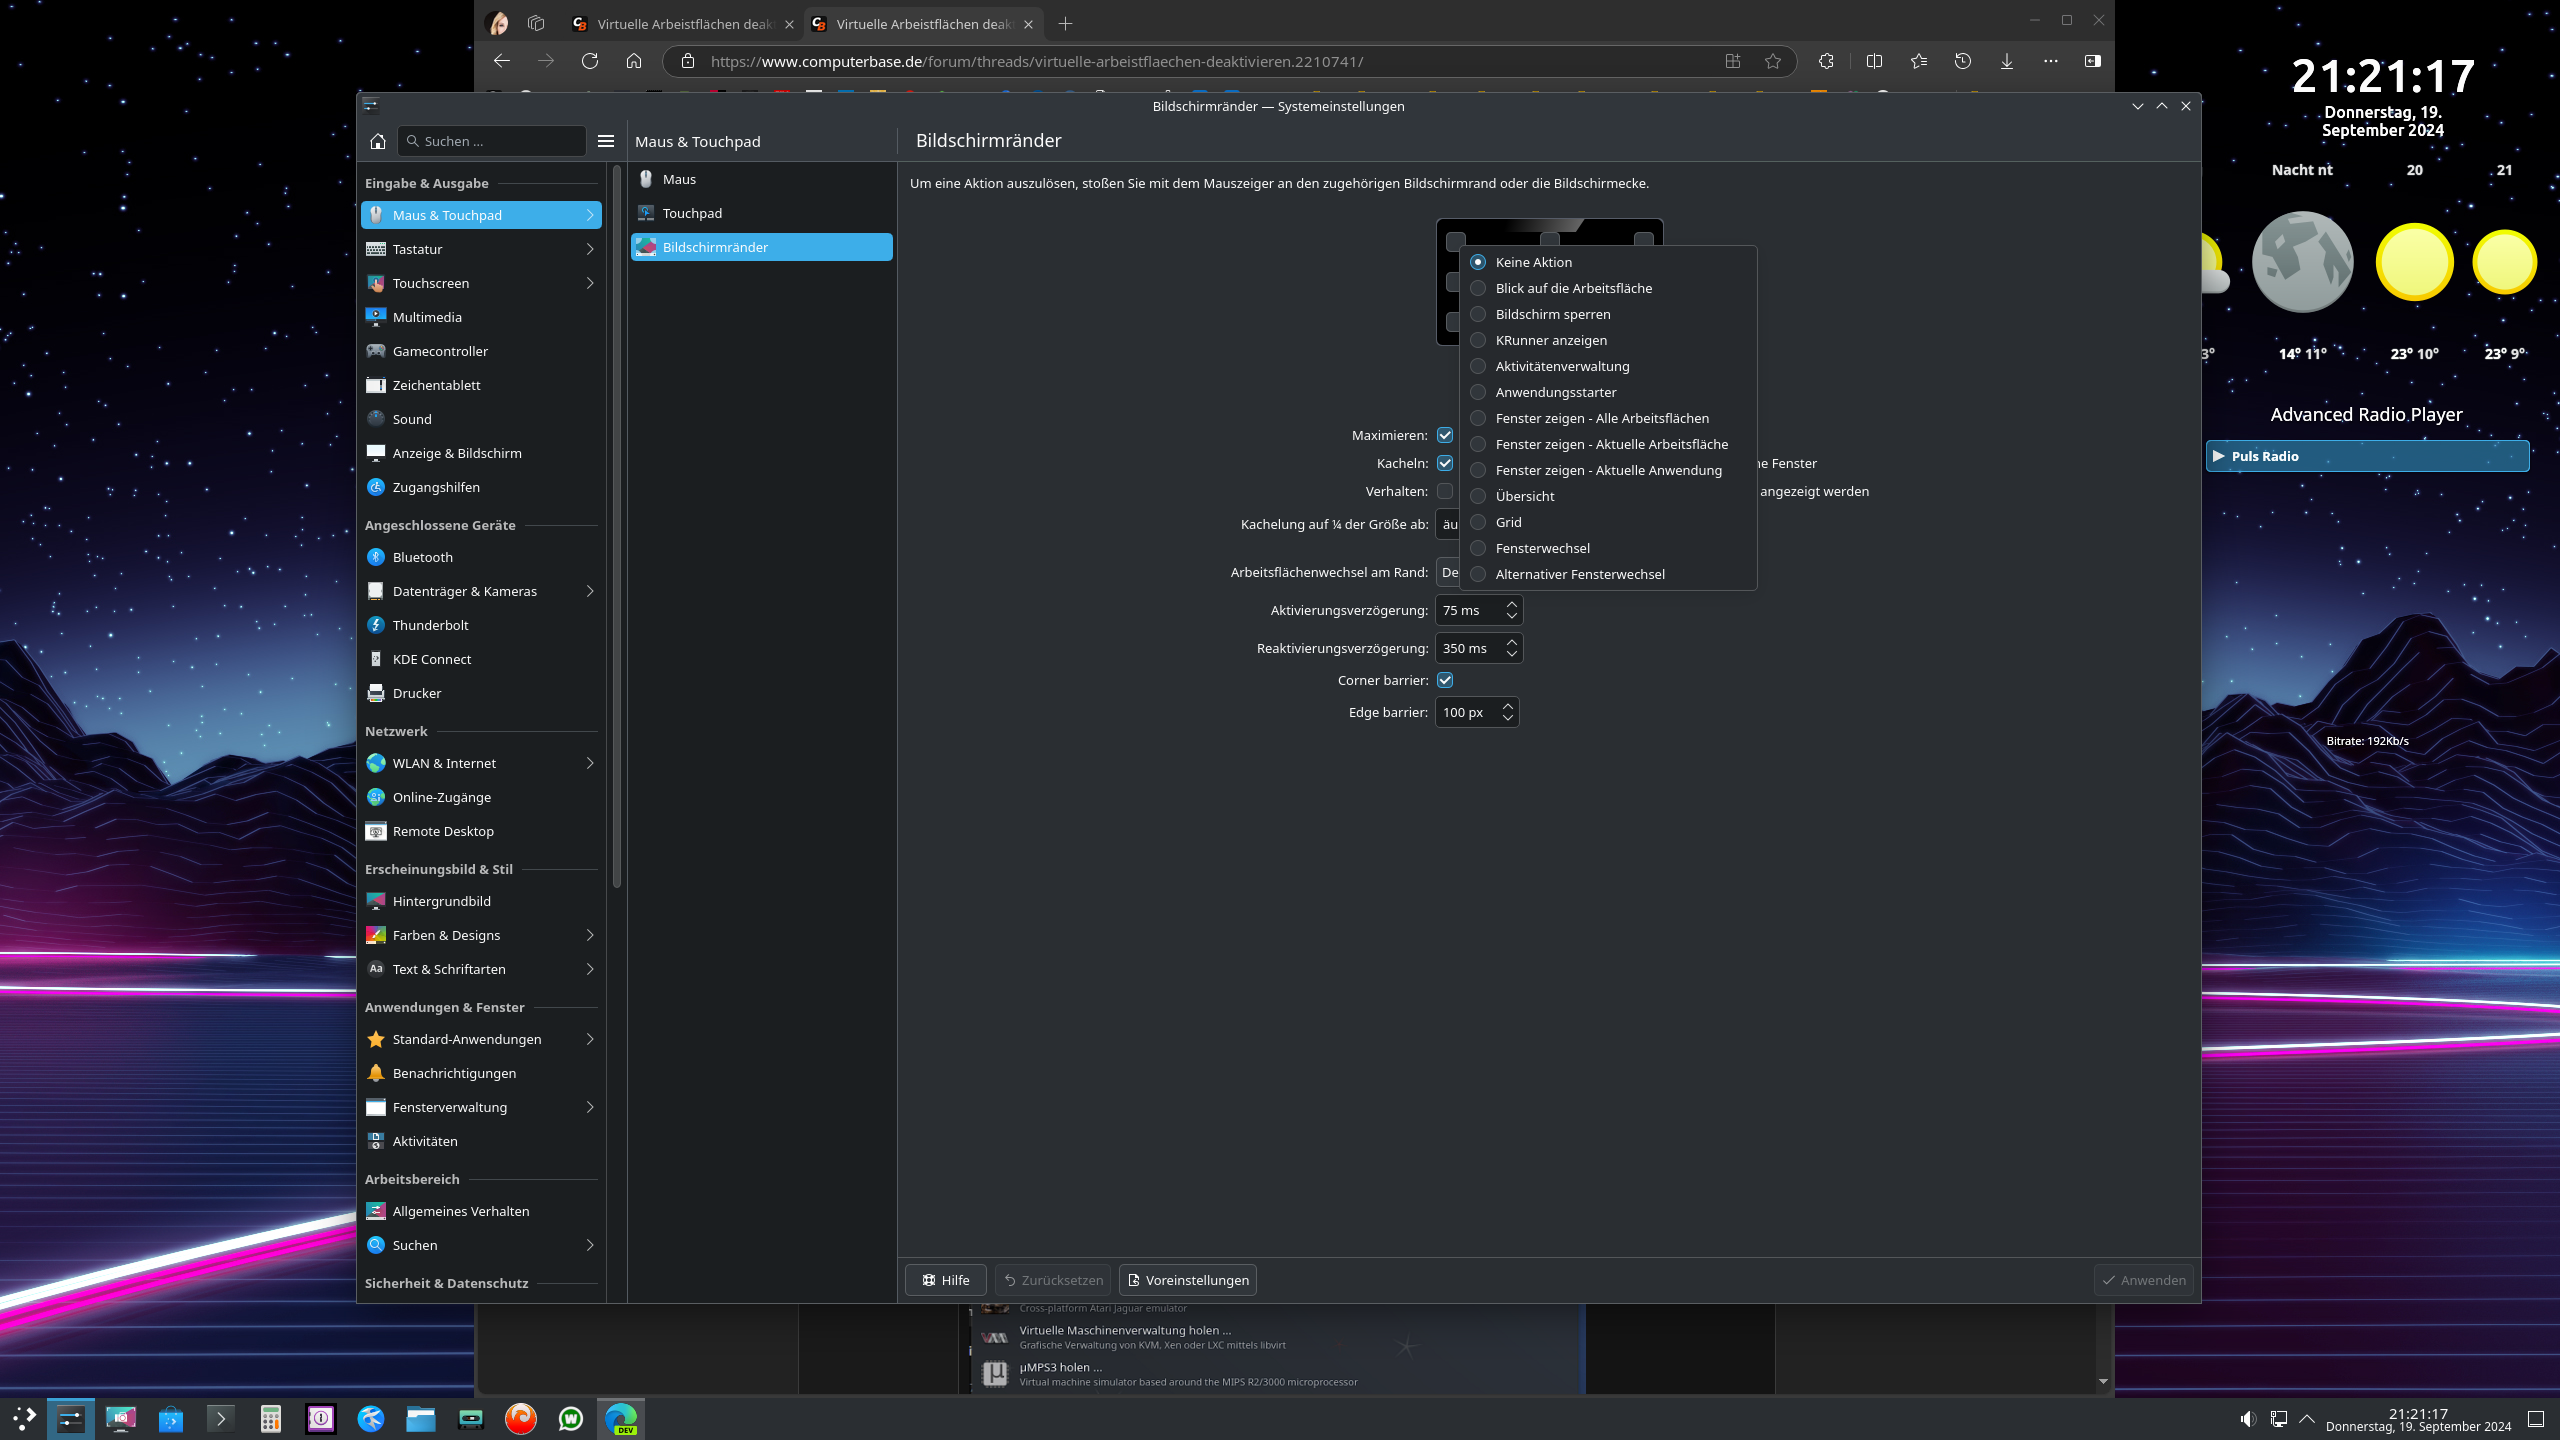This screenshot has width=2560, height=1440.
Task: Toggle the Maximieren checkbox
Action: (1445, 435)
